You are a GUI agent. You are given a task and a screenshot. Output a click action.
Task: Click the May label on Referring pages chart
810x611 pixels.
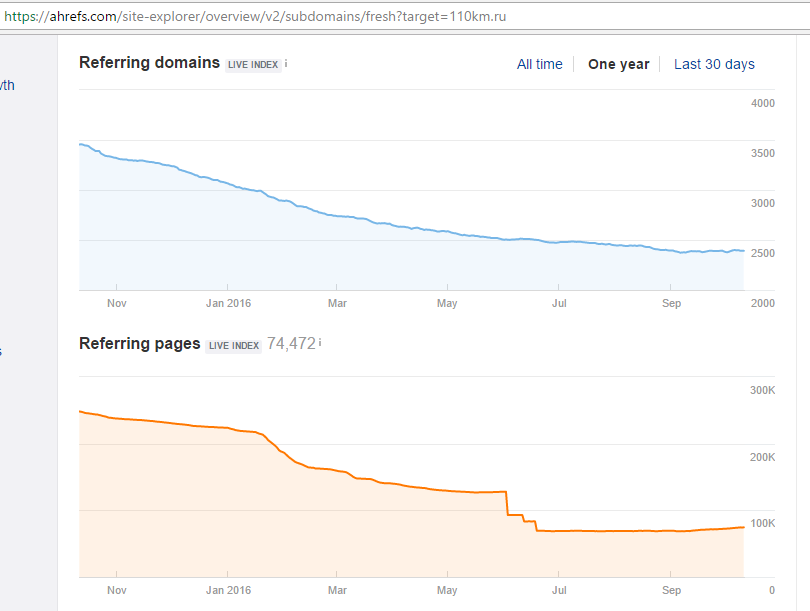pyautogui.click(x=447, y=591)
